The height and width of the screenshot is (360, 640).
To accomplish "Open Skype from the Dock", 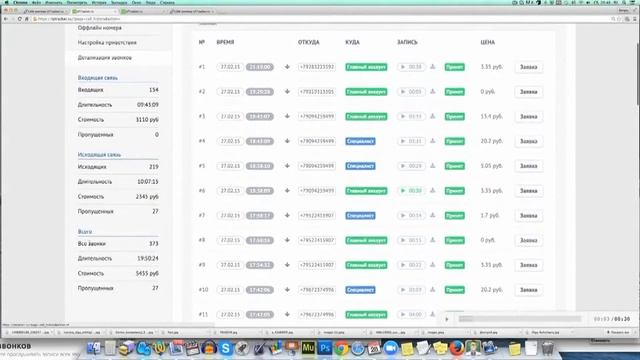I will click(225, 348).
